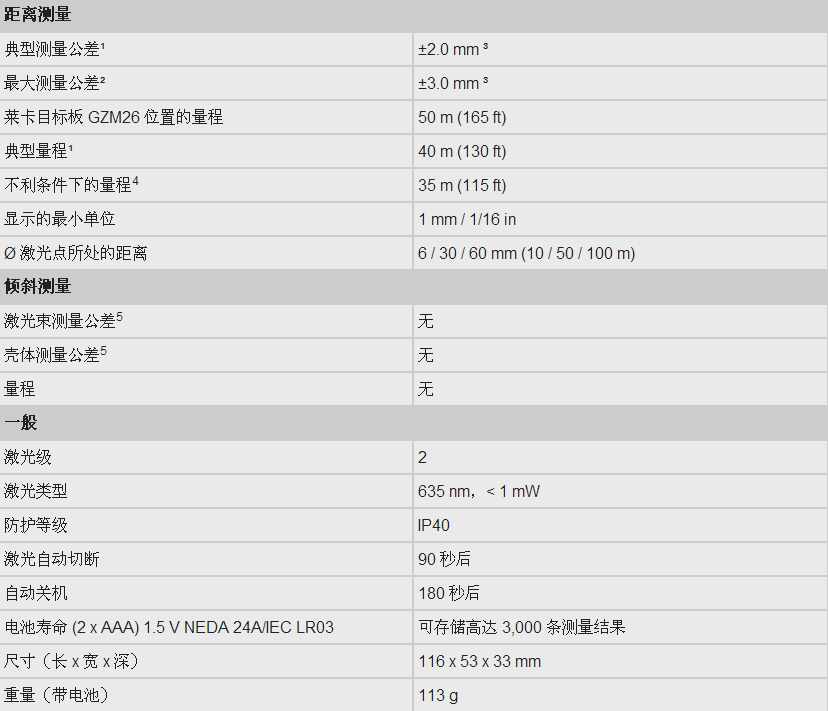Click footnote 2 next to 最大测量公差

click(x=103, y=79)
